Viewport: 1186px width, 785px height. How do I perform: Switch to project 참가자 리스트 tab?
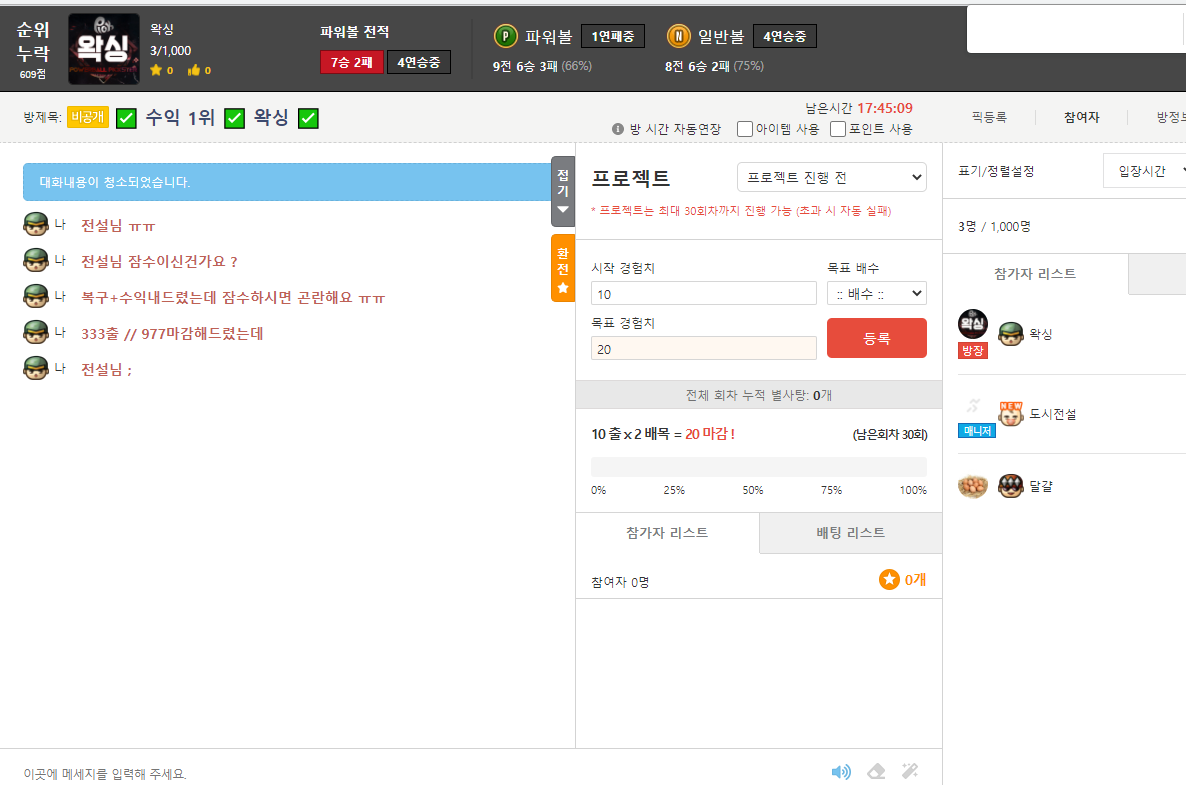coord(667,533)
